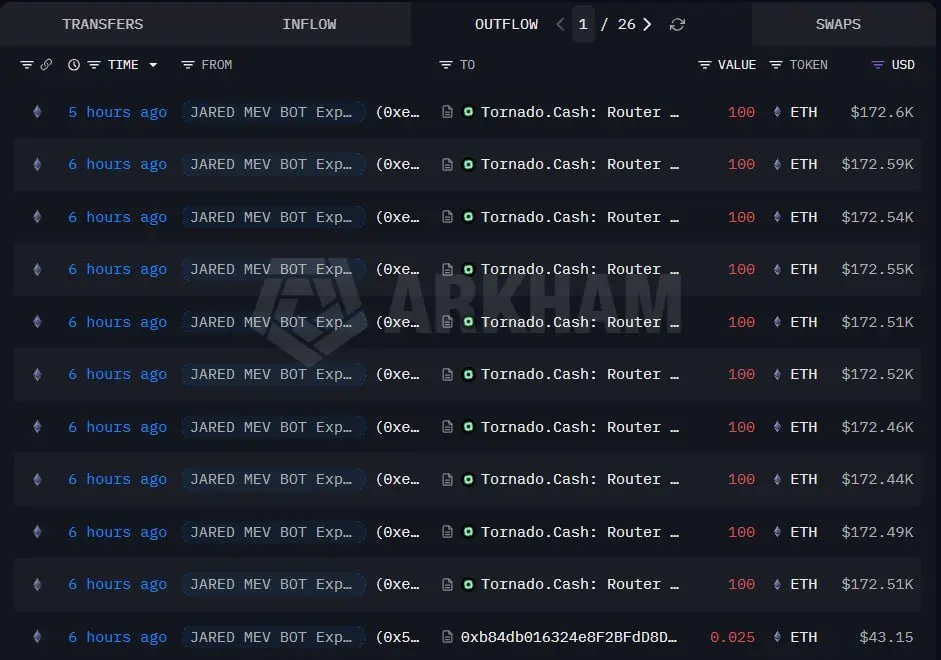Screen dimensions: 941x660
Task: Click the chain link icon in header
Action: tap(46, 64)
